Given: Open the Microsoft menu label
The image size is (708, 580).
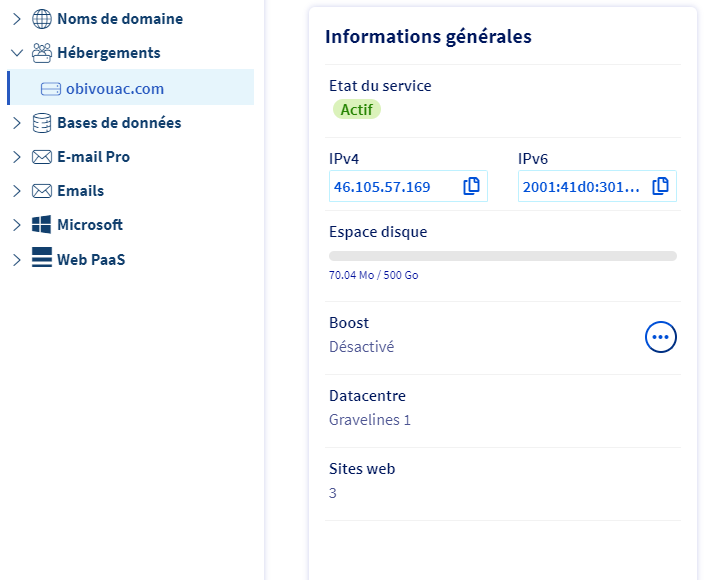Looking at the screenshot, I should click(90, 225).
